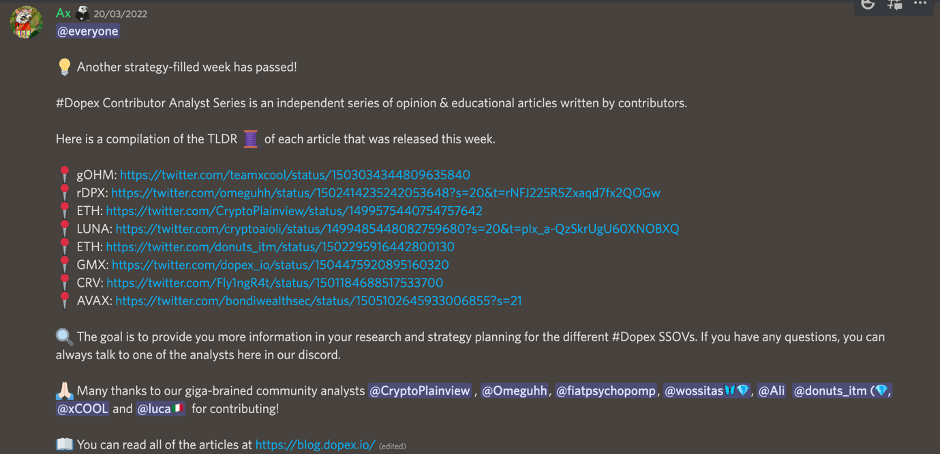
Task: Open the AVAX bondiwealthsec Twitter link
Action: point(318,300)
